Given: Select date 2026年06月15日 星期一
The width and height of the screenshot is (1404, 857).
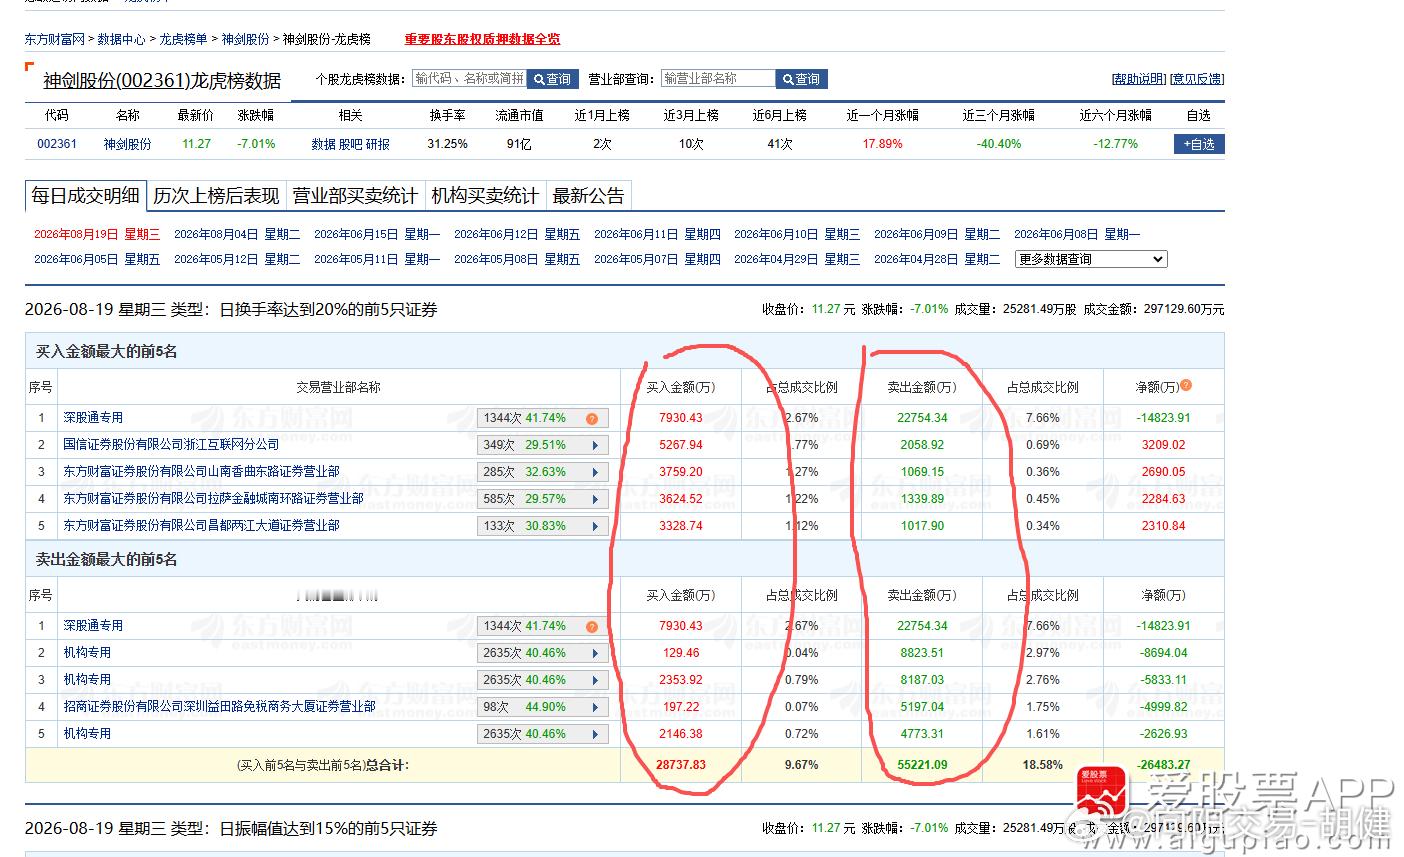Looking at the screenshot, I should (x=377, y=234).
